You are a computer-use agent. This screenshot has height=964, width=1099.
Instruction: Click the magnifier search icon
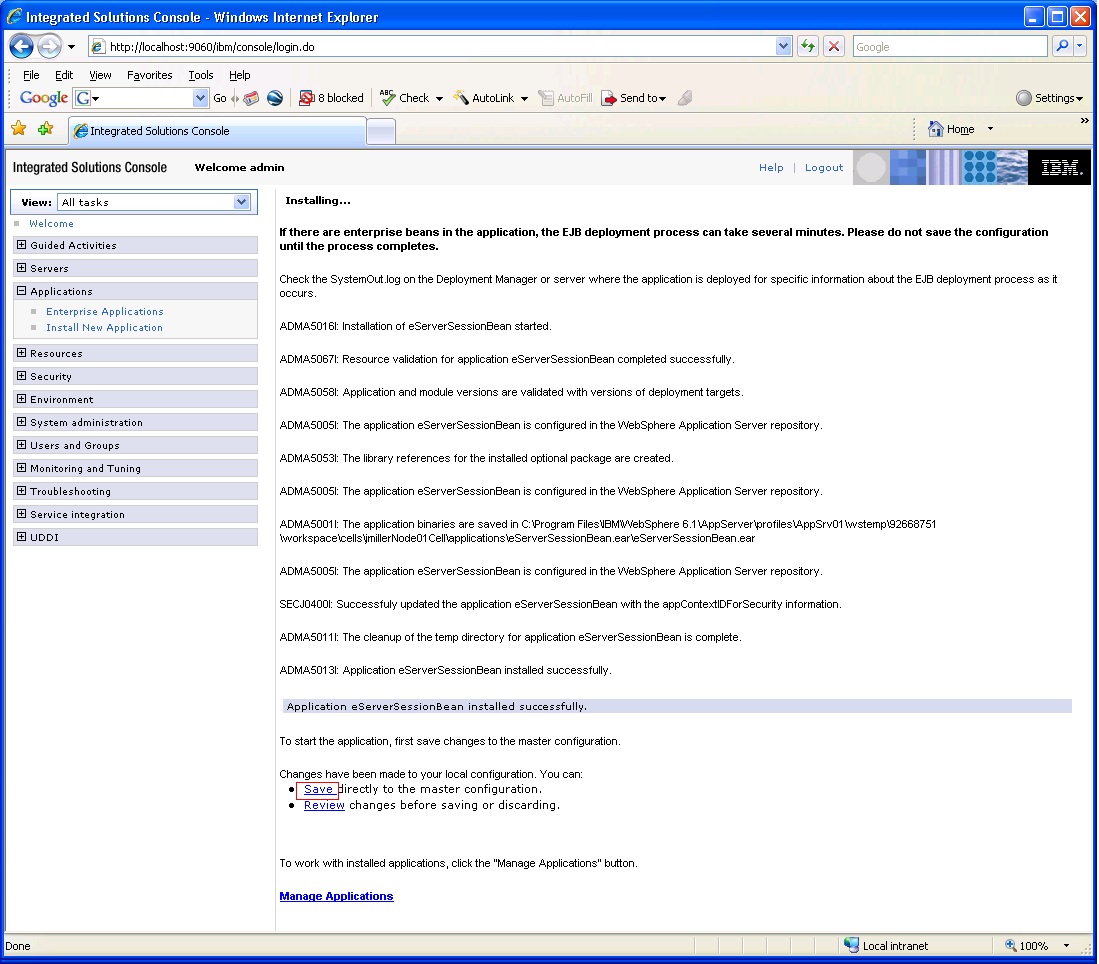[x=1063, y=46]
